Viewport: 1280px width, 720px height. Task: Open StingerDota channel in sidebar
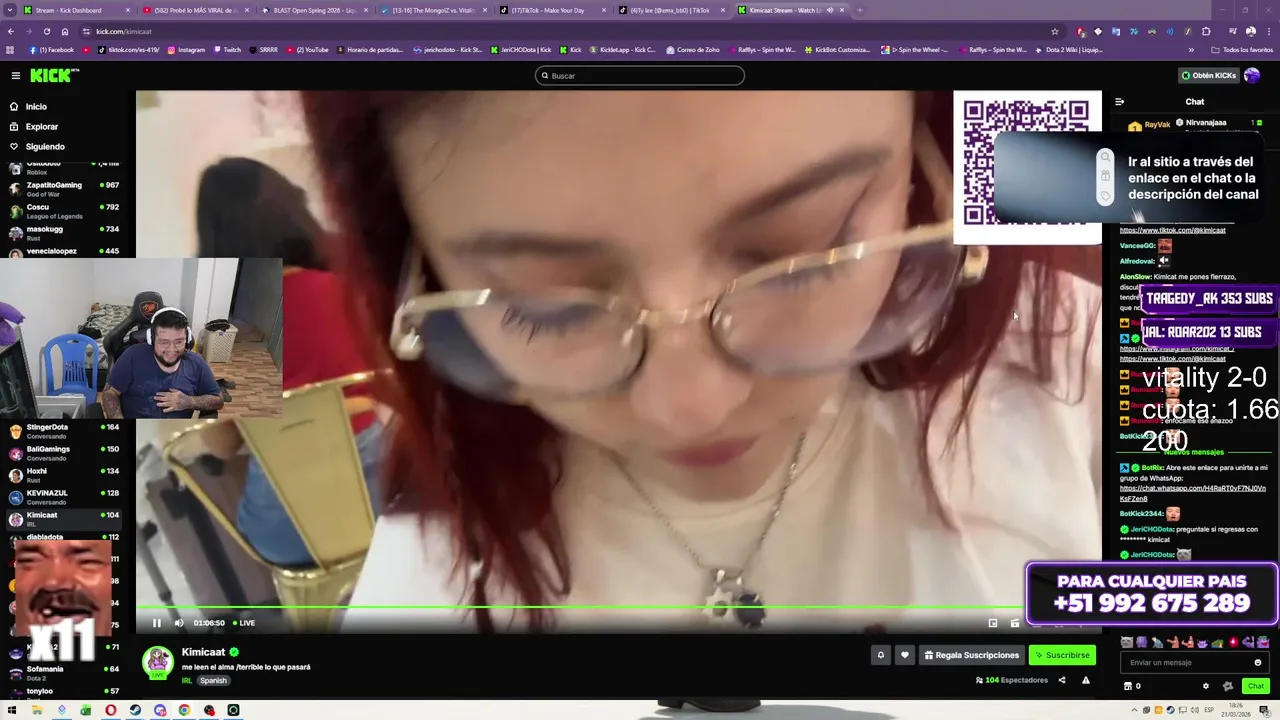[65, 431]
